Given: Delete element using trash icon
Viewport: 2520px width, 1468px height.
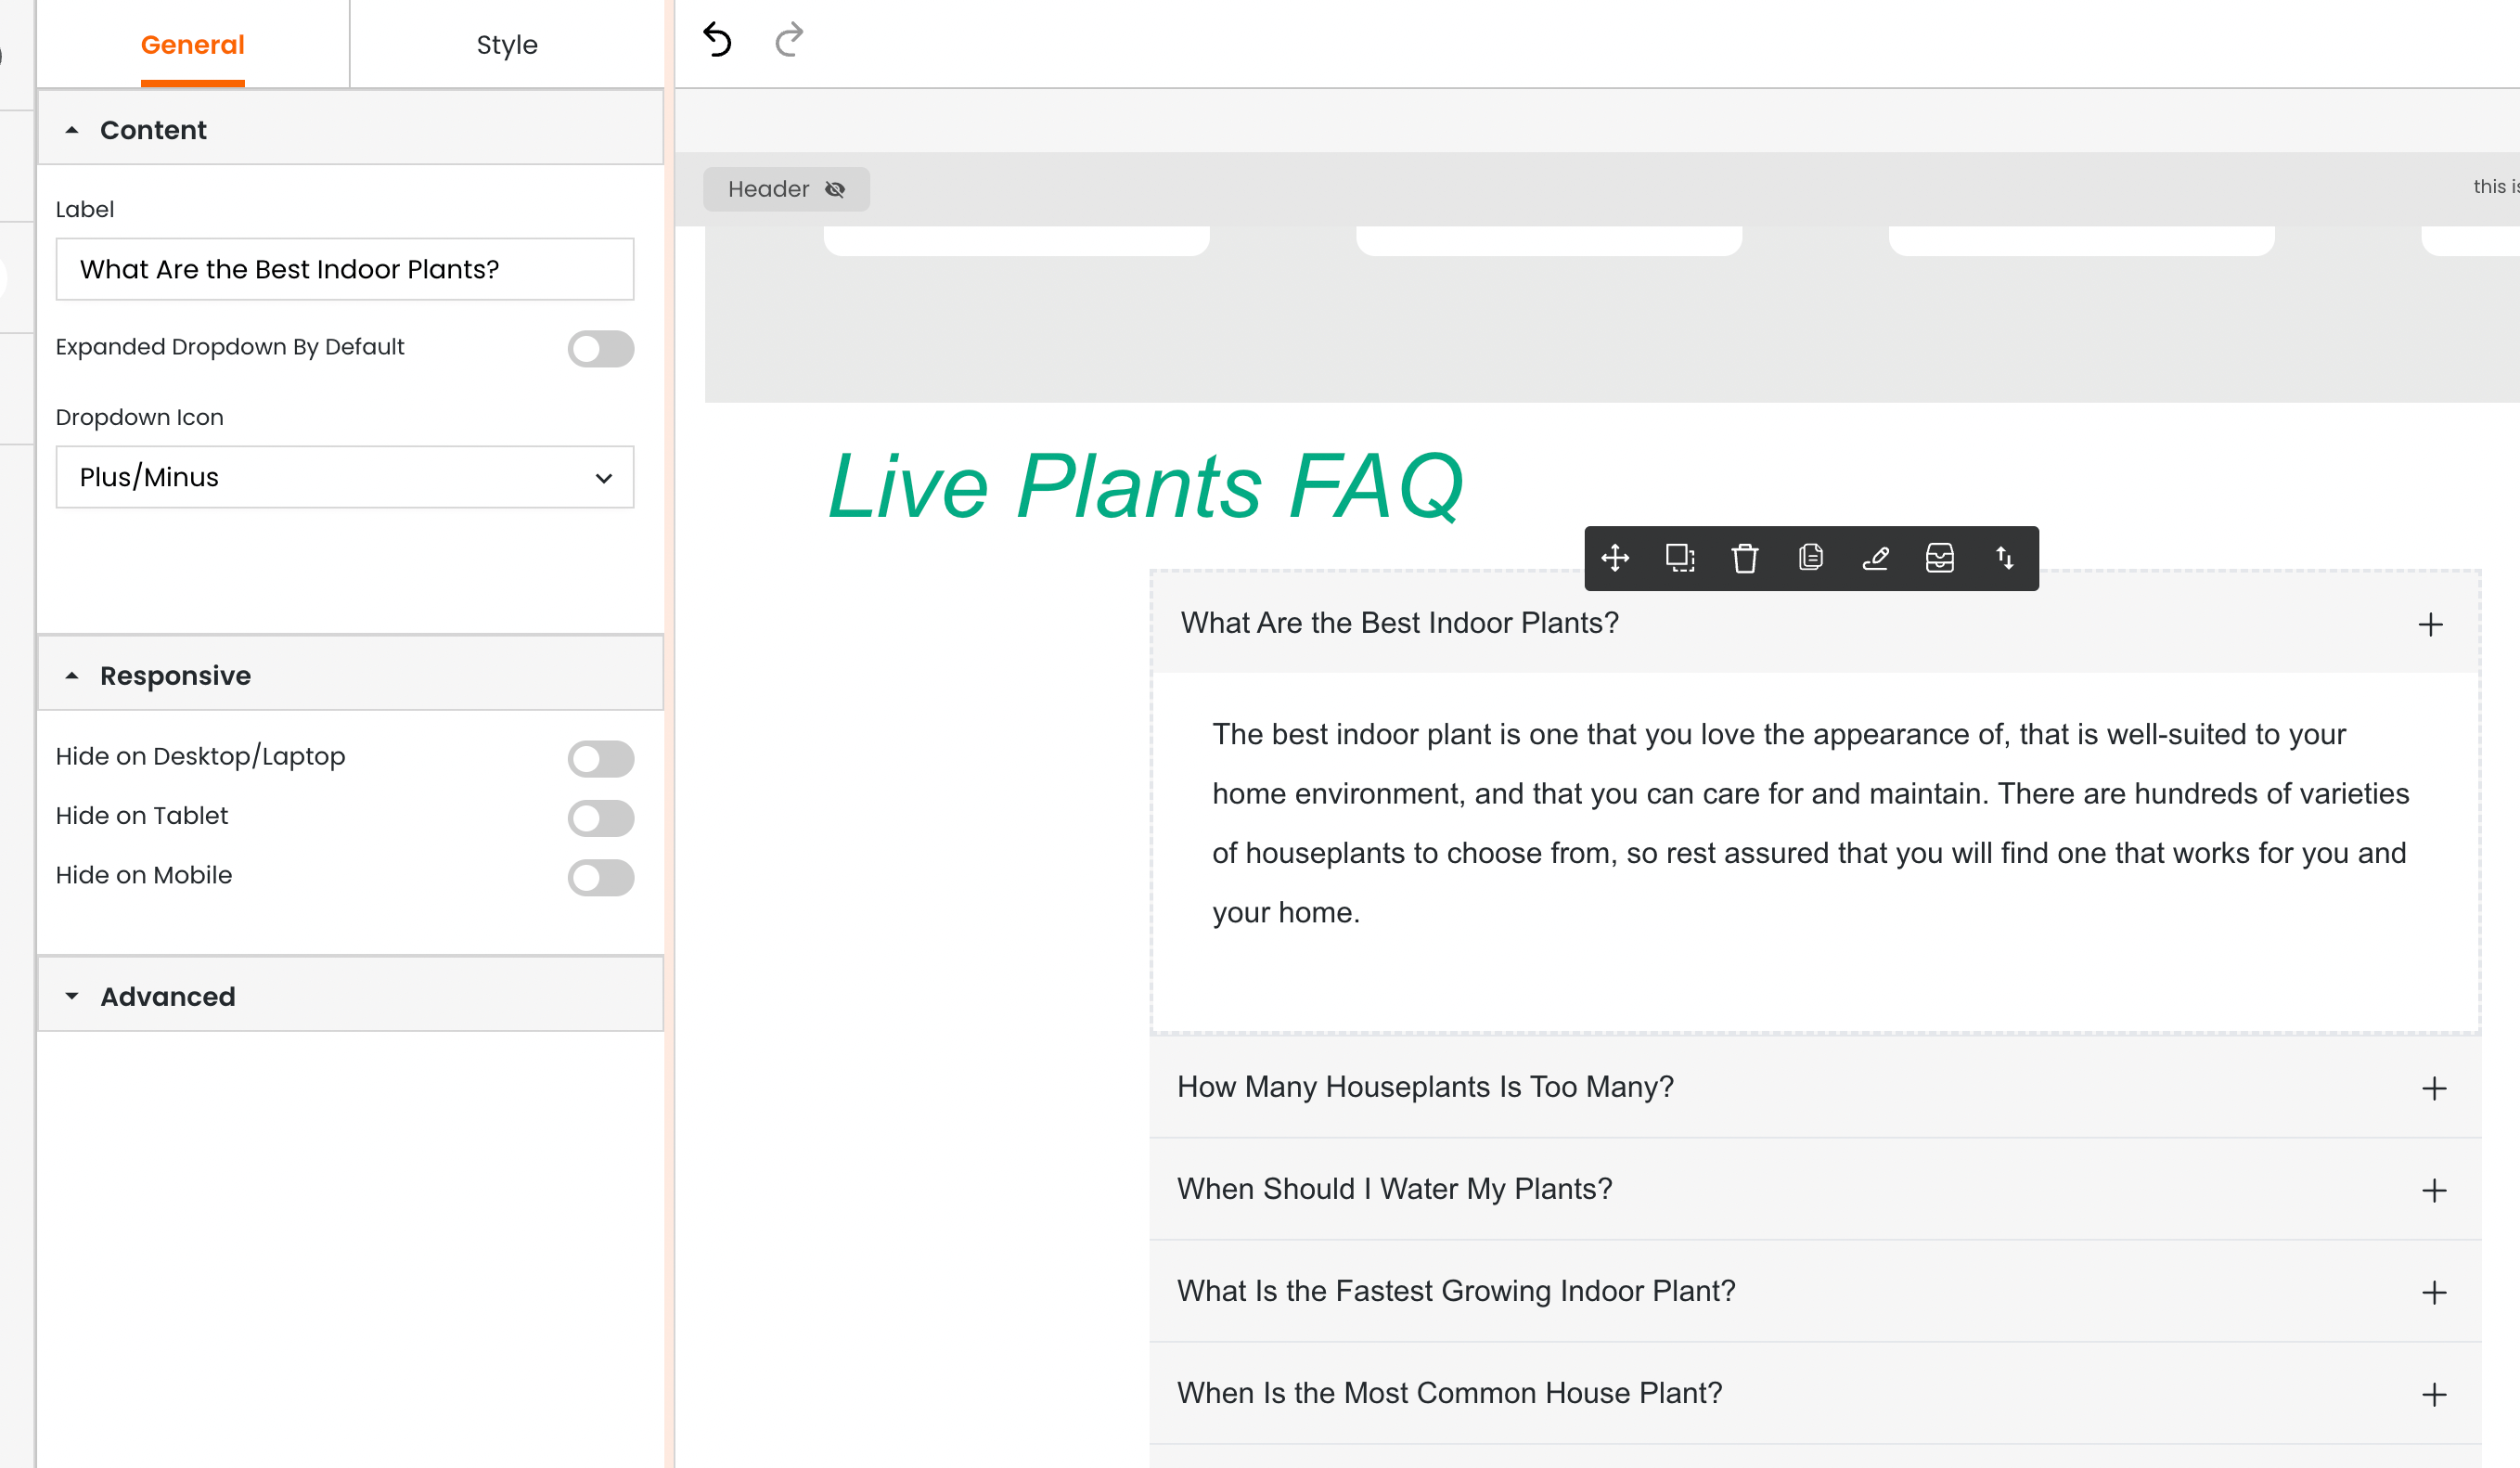Looking at the screenshot, I should click(1745, 558).
